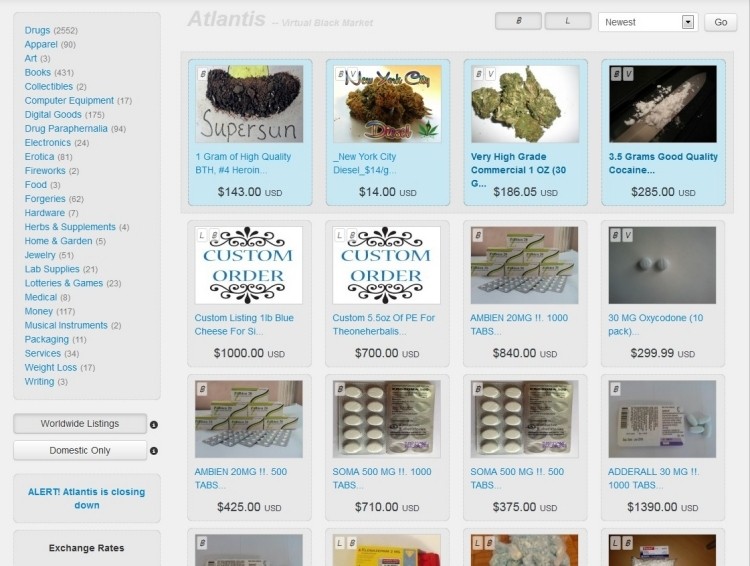
Task: Open the AMBIEN 20MG 1000 TABS link
Action: (x=519, y=324)
